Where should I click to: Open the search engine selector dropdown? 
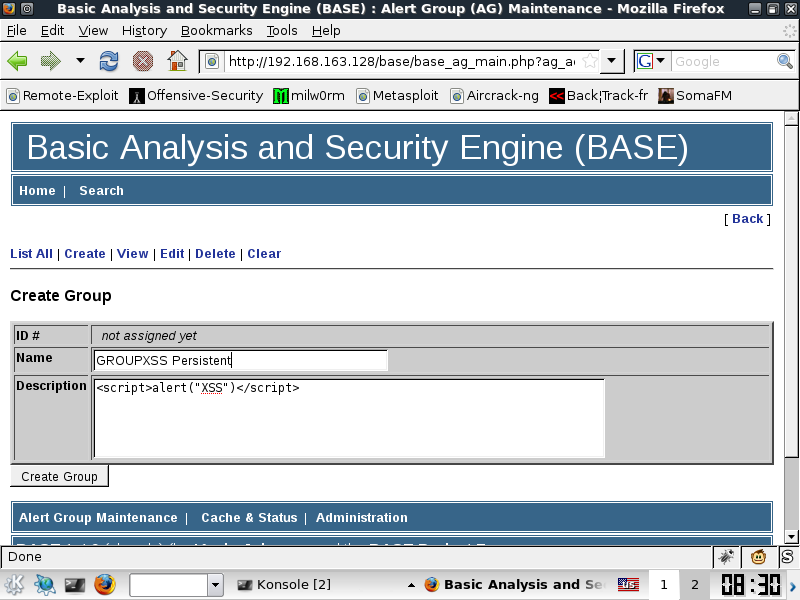(652, 62)
